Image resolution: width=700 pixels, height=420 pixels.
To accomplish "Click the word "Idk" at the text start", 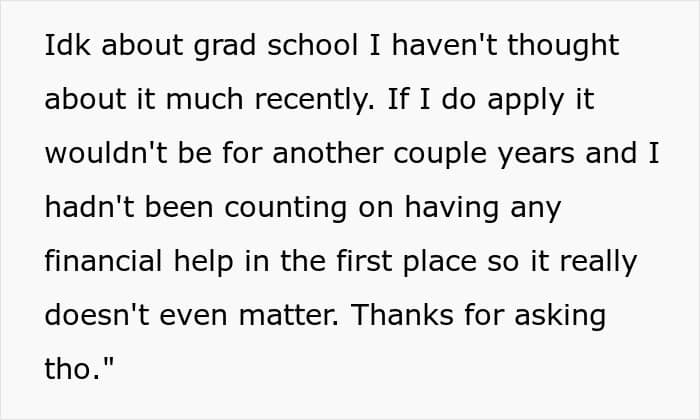I will pyautogui.click(x=67, y=45).
